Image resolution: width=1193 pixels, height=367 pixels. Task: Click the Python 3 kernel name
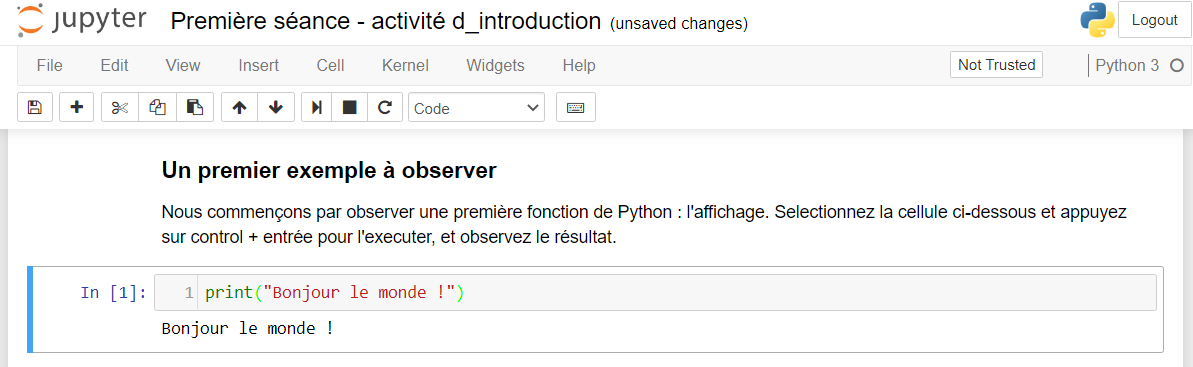[x=1127, y=65]
